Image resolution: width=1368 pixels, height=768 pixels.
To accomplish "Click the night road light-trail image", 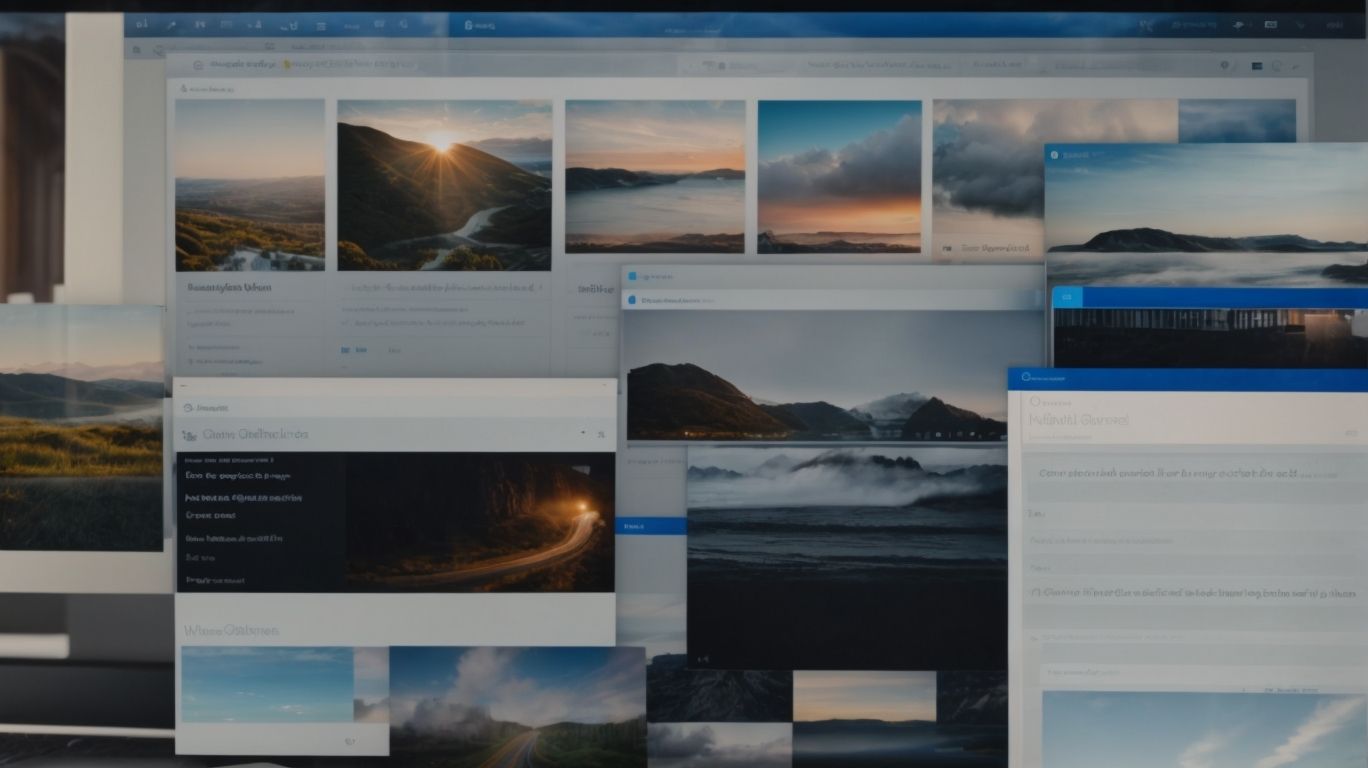I will click(x=481, y=522).
